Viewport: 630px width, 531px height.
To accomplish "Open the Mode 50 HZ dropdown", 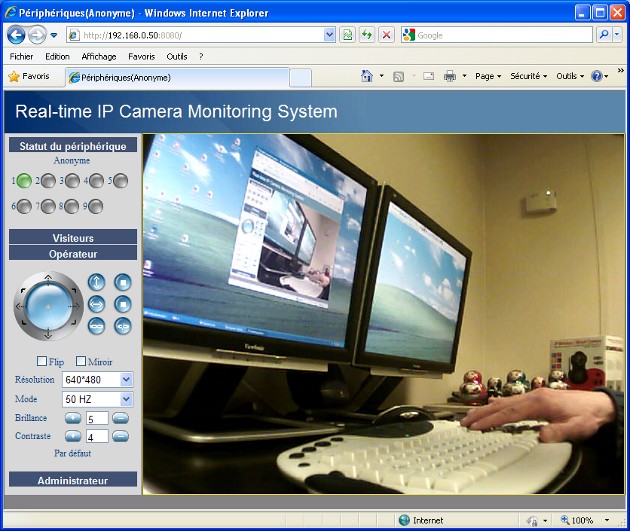I will pos(126,399).
